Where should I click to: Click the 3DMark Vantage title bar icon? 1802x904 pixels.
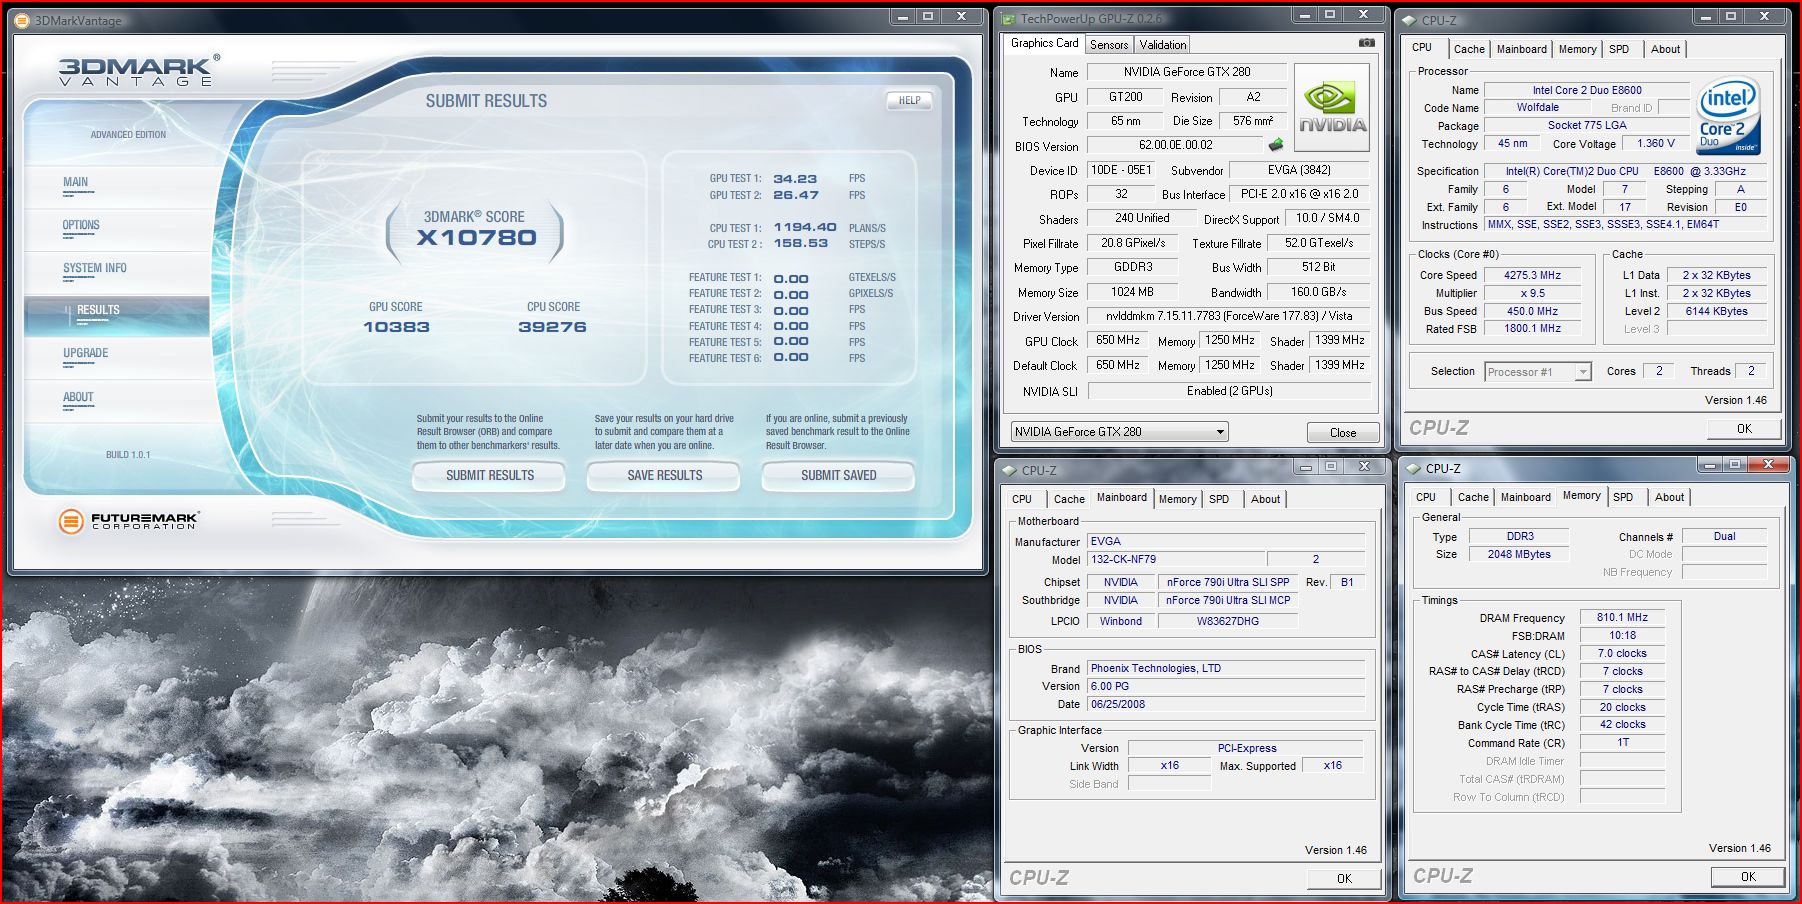pos(21,20)
